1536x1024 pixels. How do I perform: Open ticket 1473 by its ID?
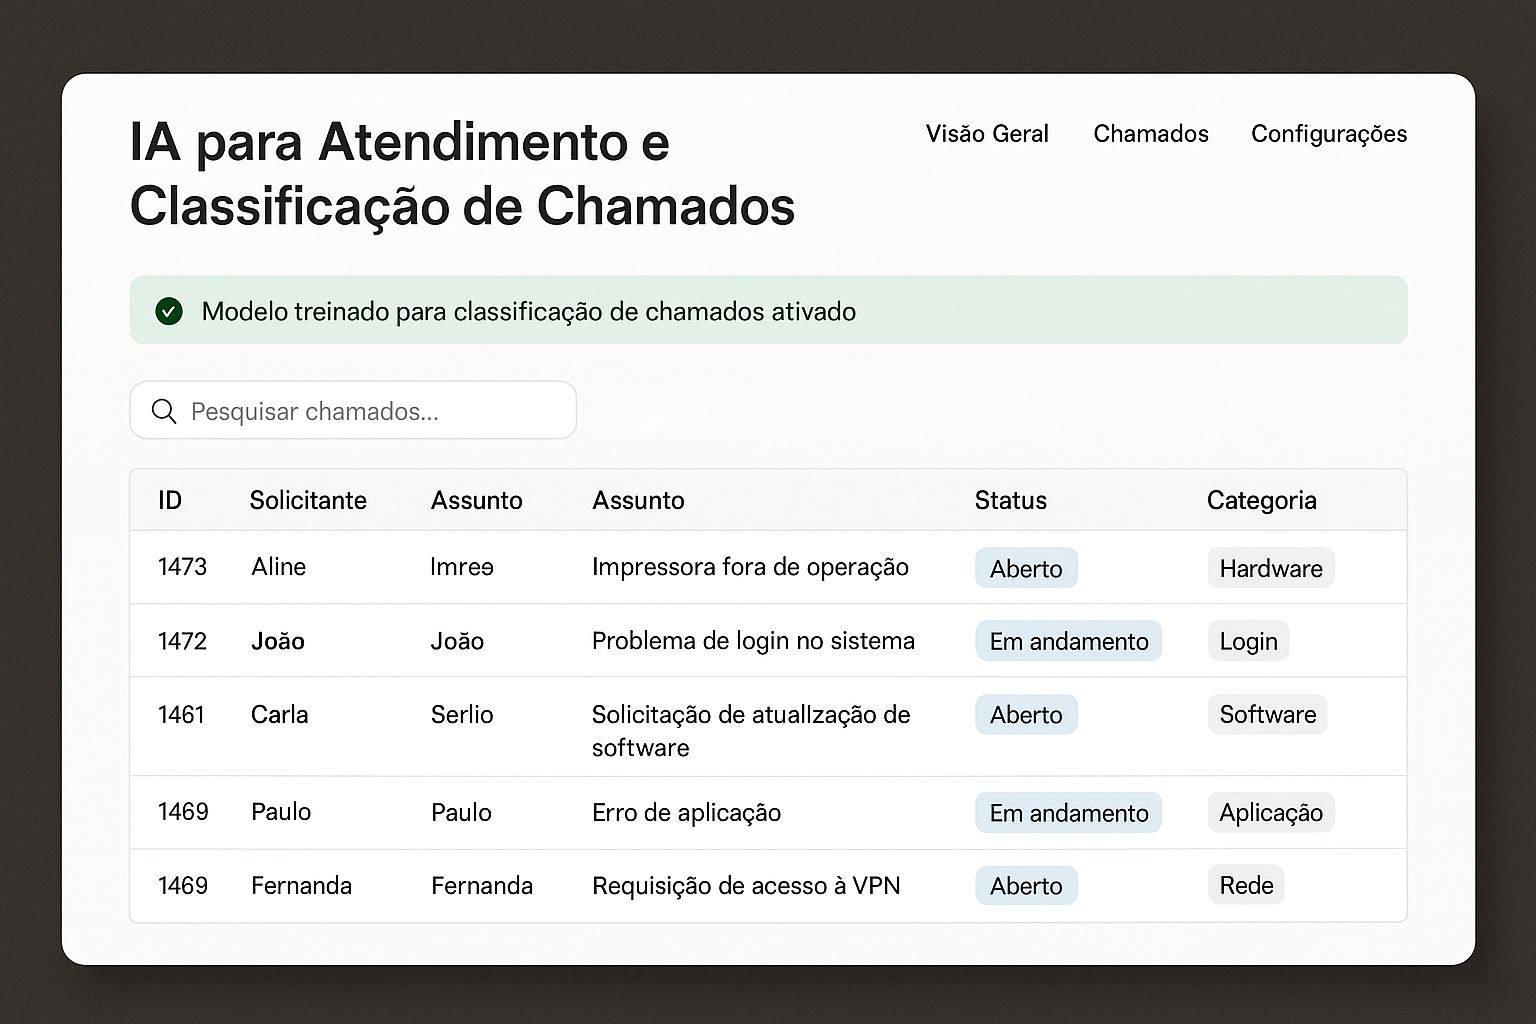(182, 567)
